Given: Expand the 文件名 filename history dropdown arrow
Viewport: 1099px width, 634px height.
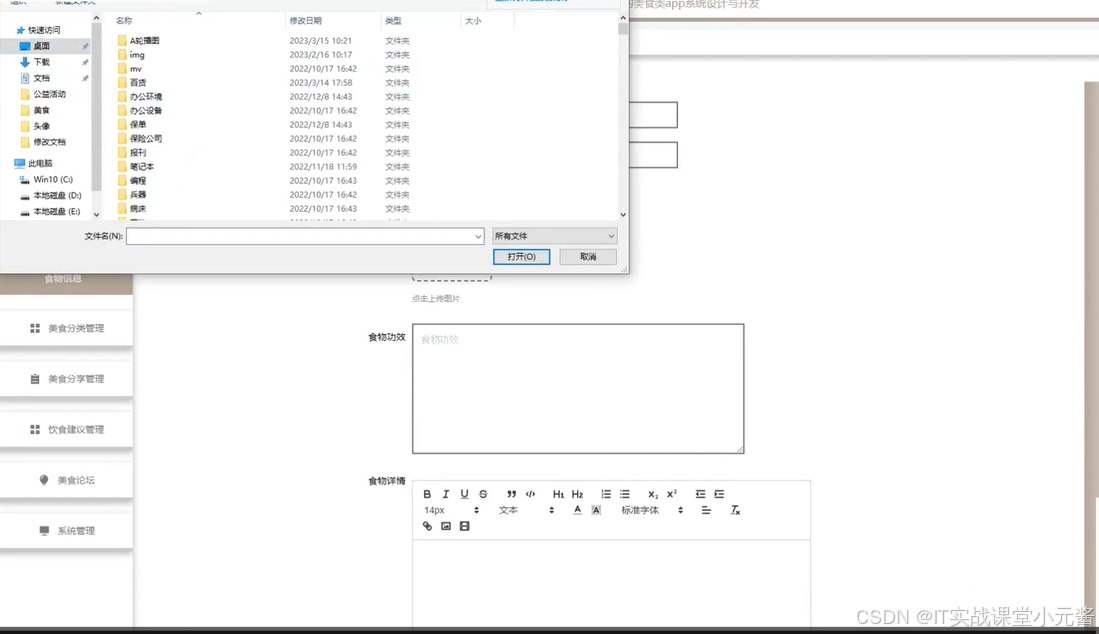Looking at the screenshot, I should tap(478, 237).
